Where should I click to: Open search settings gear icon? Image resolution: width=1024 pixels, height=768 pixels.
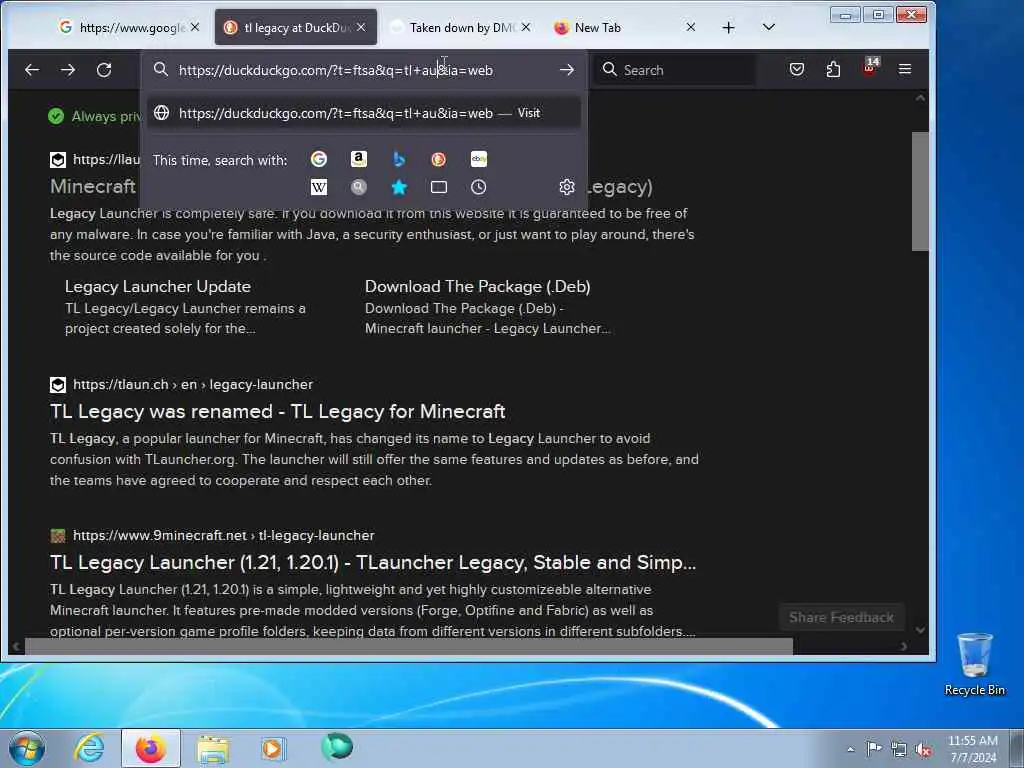(x=567, y=187)
